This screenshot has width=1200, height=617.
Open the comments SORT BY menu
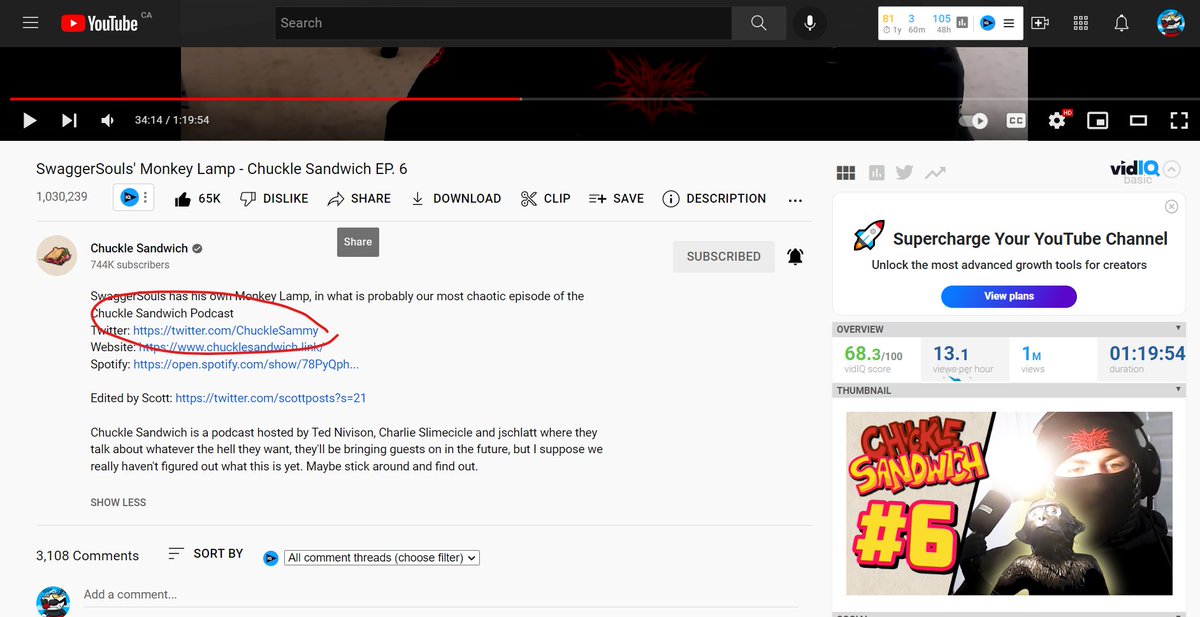(x=205, y=553)
